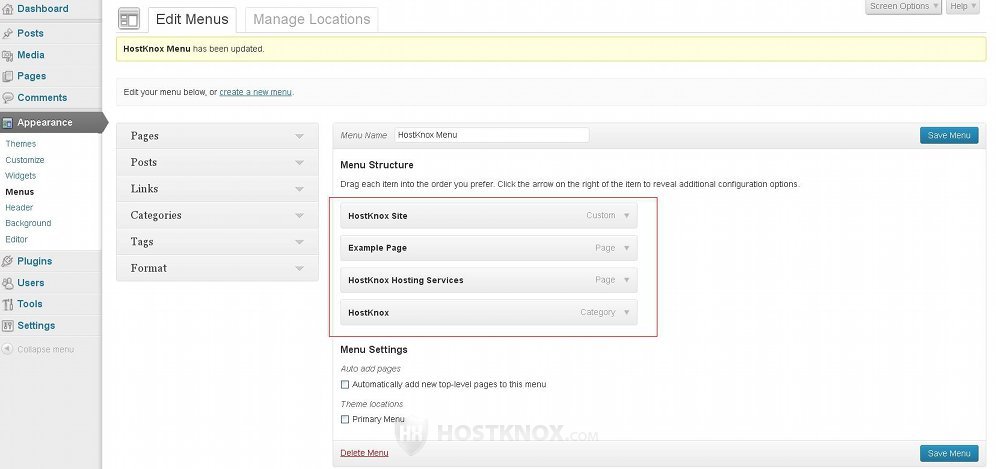Click the HostKnox Hosting Services item title

pos(406,280)
